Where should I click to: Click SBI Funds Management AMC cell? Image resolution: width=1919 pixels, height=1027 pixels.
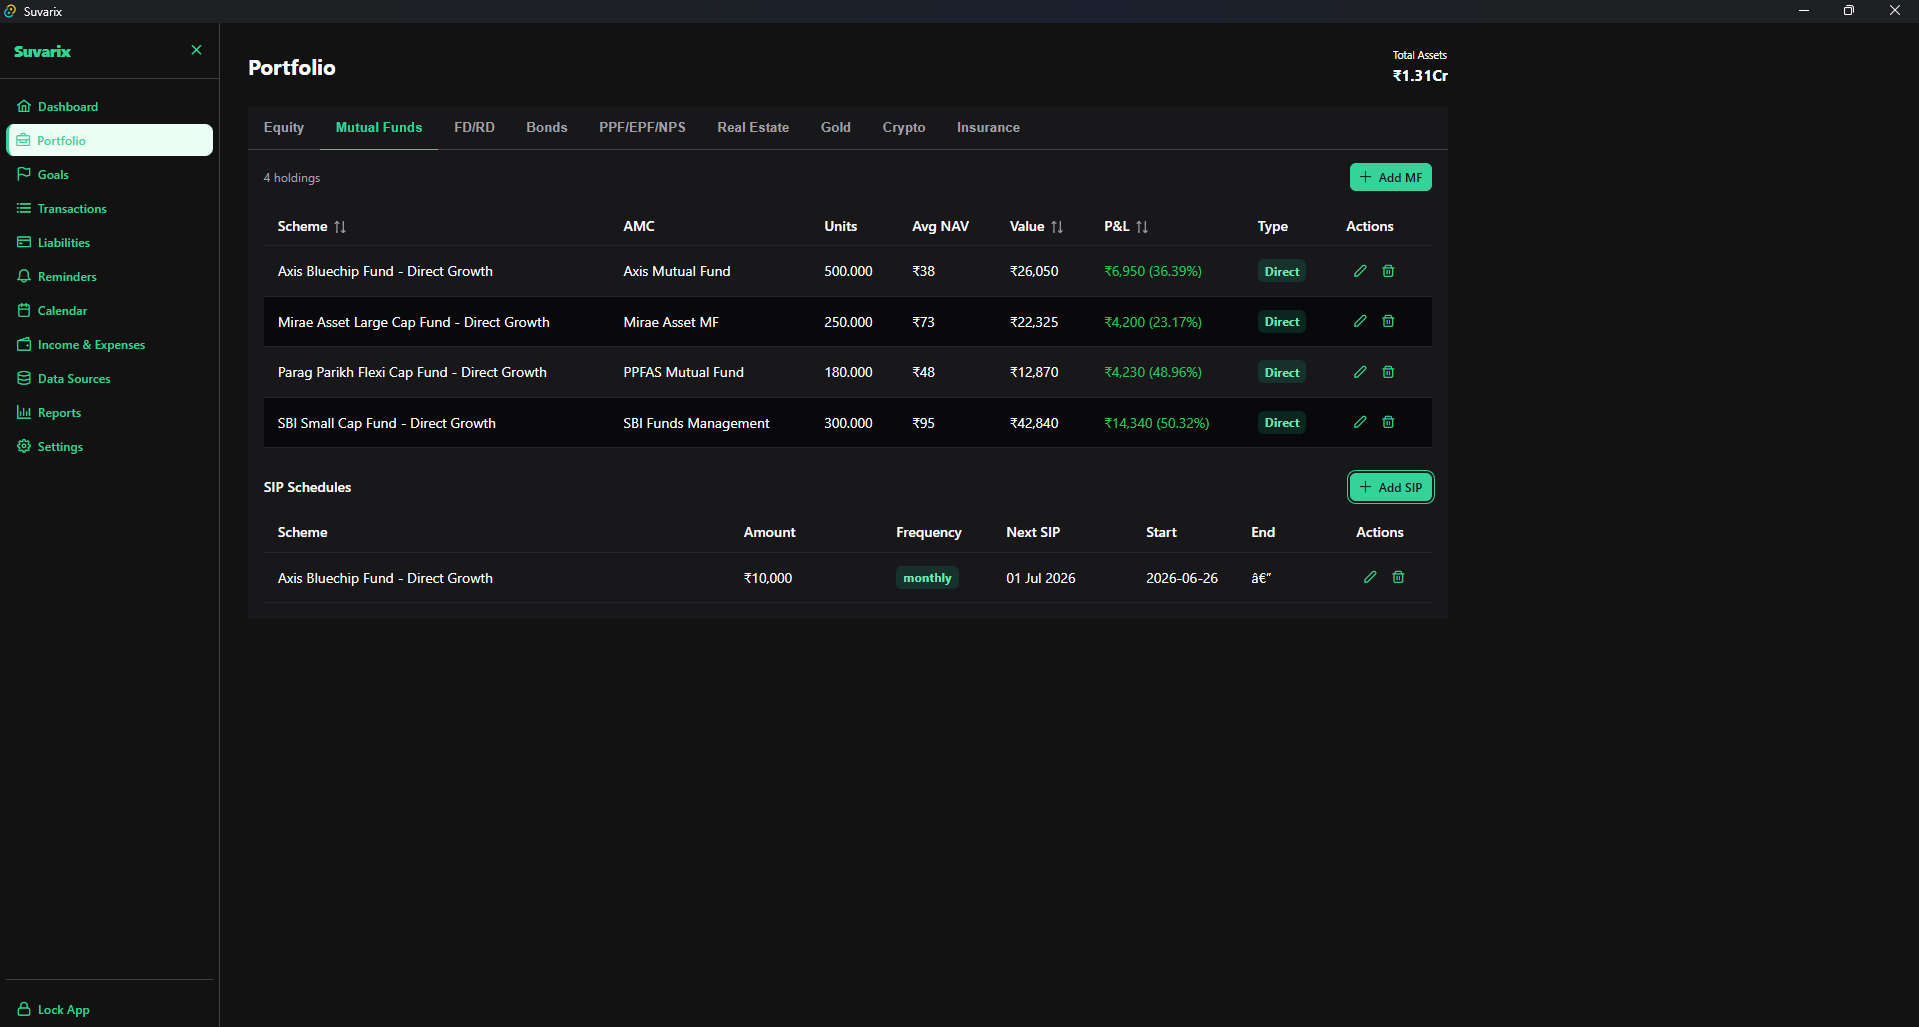point(696,423)
